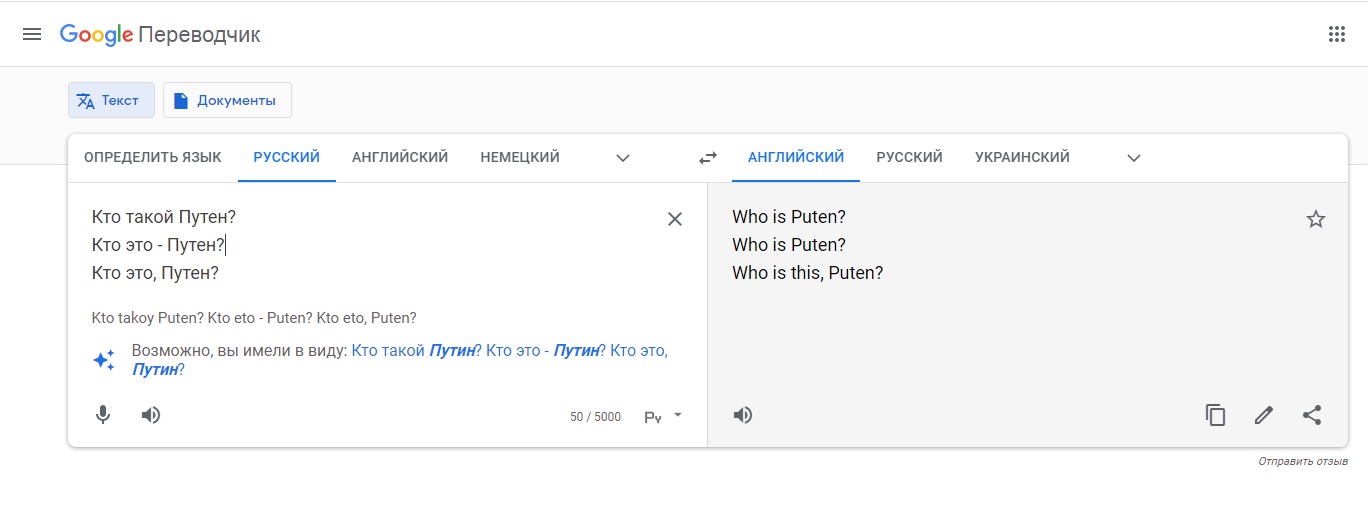
Task: Open input tools dropdown arrow
Action: tap(678, 415)
